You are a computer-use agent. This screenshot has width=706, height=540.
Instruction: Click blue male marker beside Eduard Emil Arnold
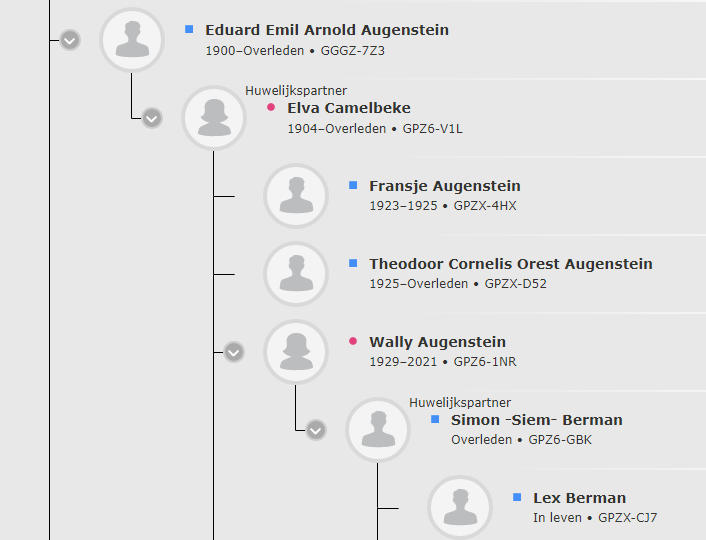189,29
